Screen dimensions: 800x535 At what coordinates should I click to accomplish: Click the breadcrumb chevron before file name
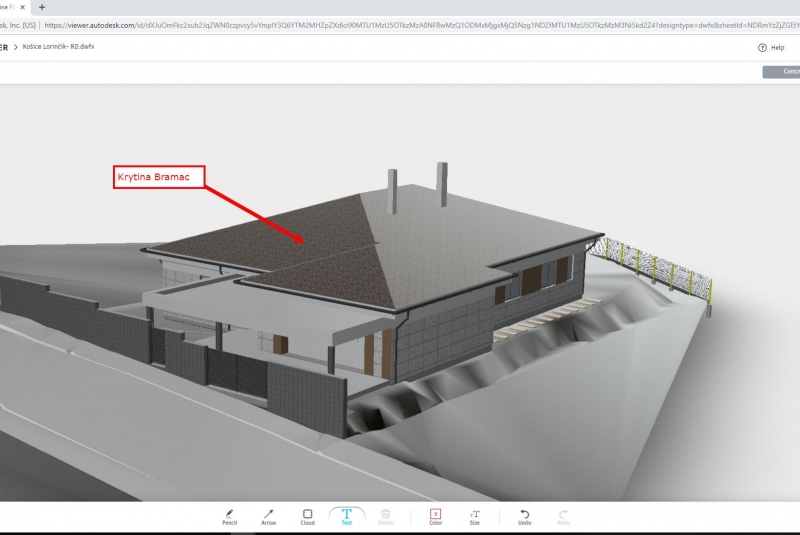click(x=15, y=47)
